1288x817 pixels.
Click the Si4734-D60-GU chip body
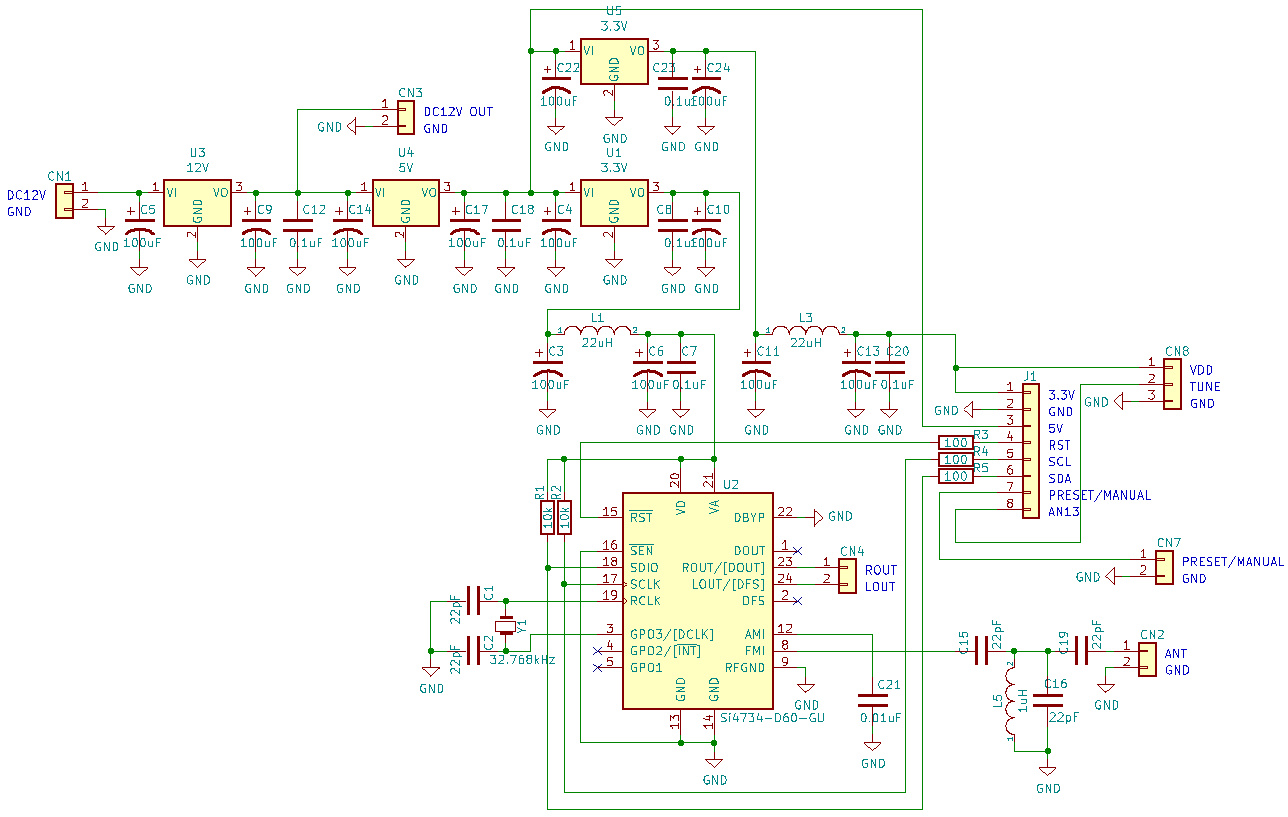tap(697, 600)
